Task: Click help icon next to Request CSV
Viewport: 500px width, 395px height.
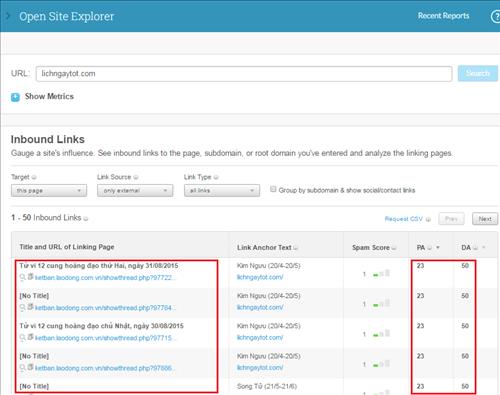Action: 428,219
